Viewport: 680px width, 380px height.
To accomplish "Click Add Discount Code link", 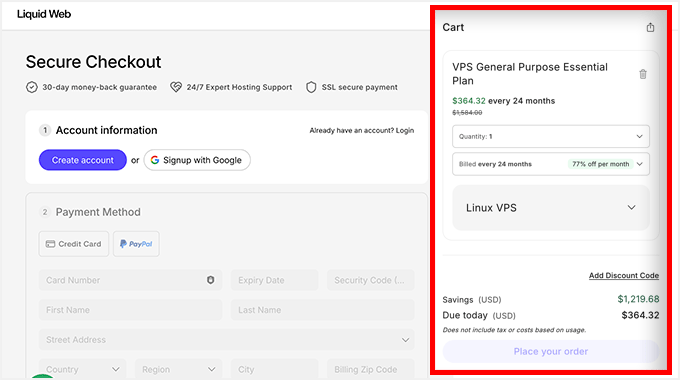I will click(x=624, y=275).
